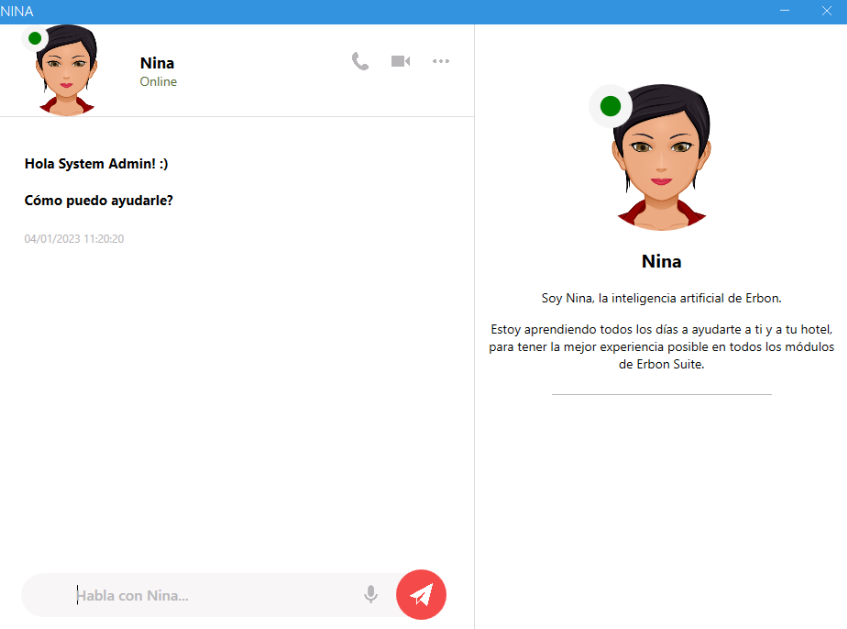Click the 'Online' status label
847x629 pixels.
tap(158, 82)
